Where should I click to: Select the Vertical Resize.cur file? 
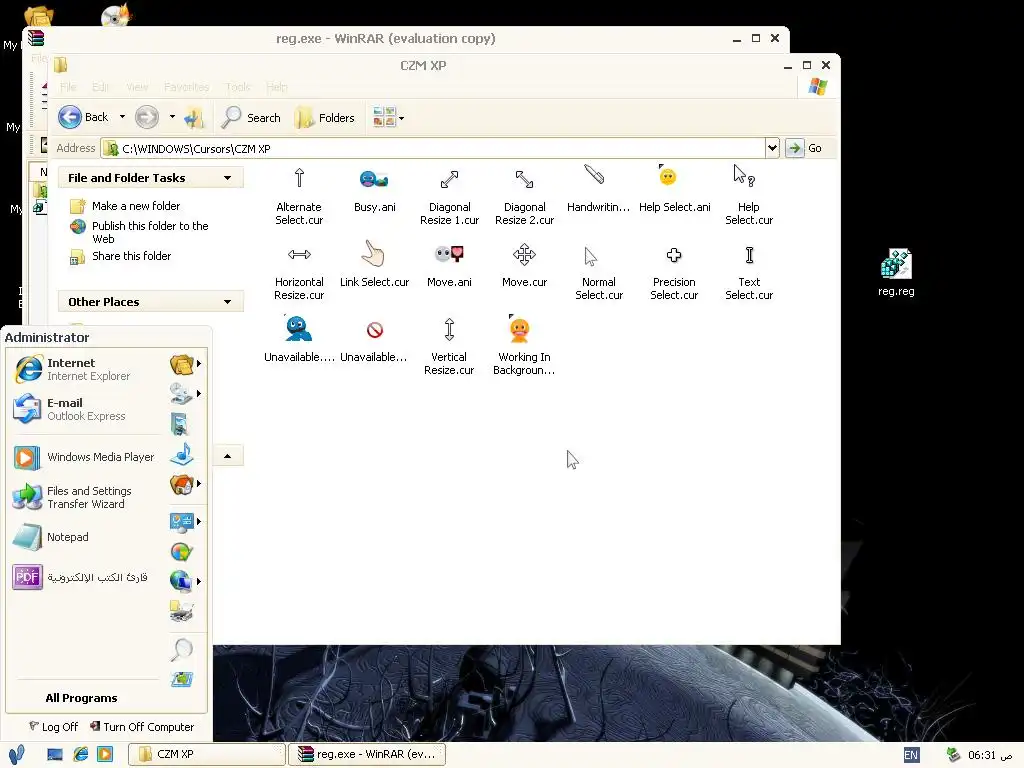click(x=449, y=345)
